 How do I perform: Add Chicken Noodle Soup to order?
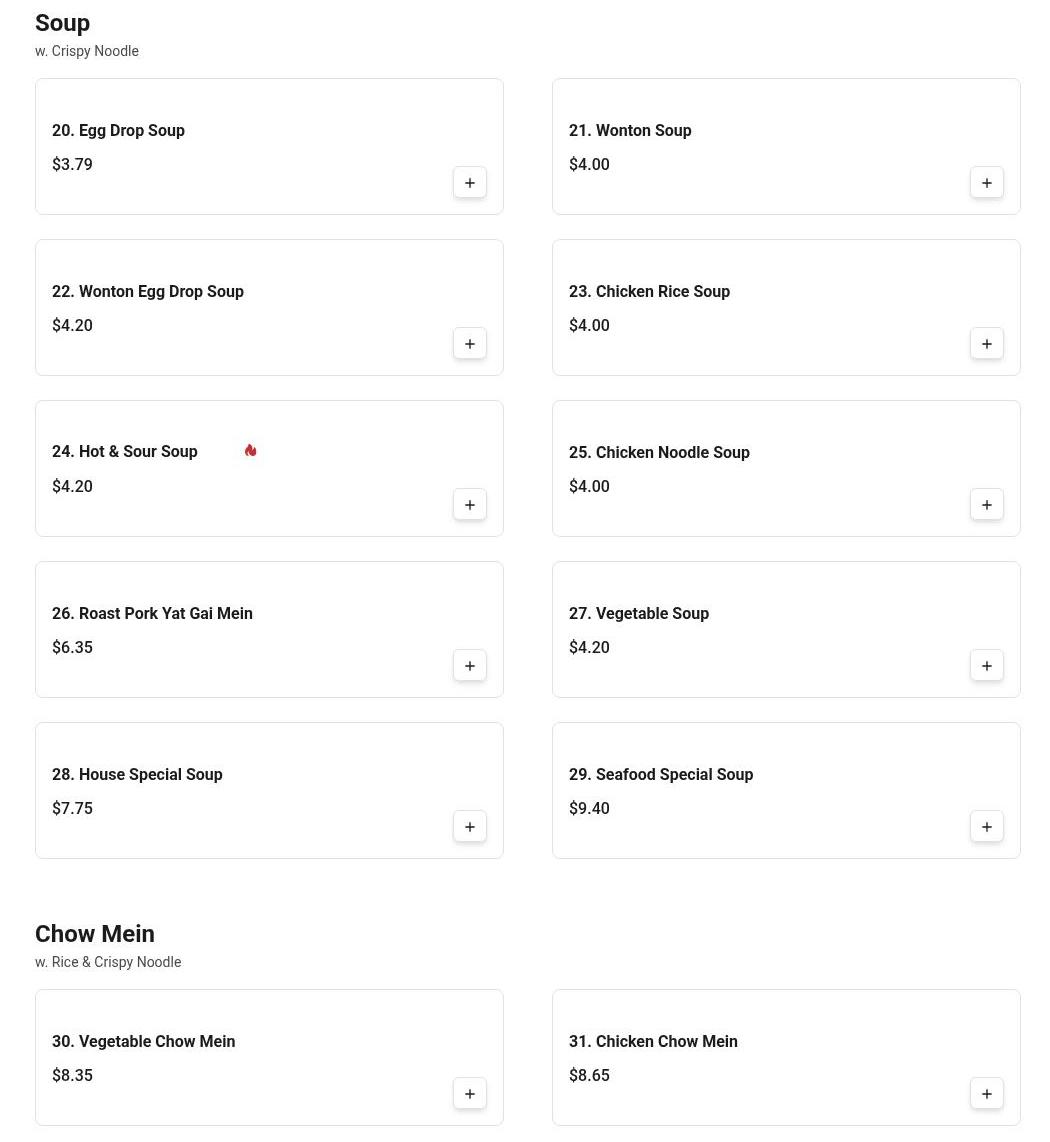click(987, 505)
